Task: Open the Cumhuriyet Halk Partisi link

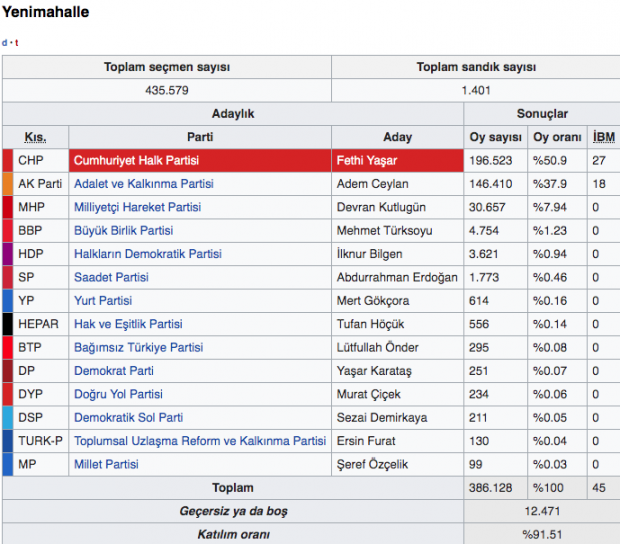Action: (137, 161)
